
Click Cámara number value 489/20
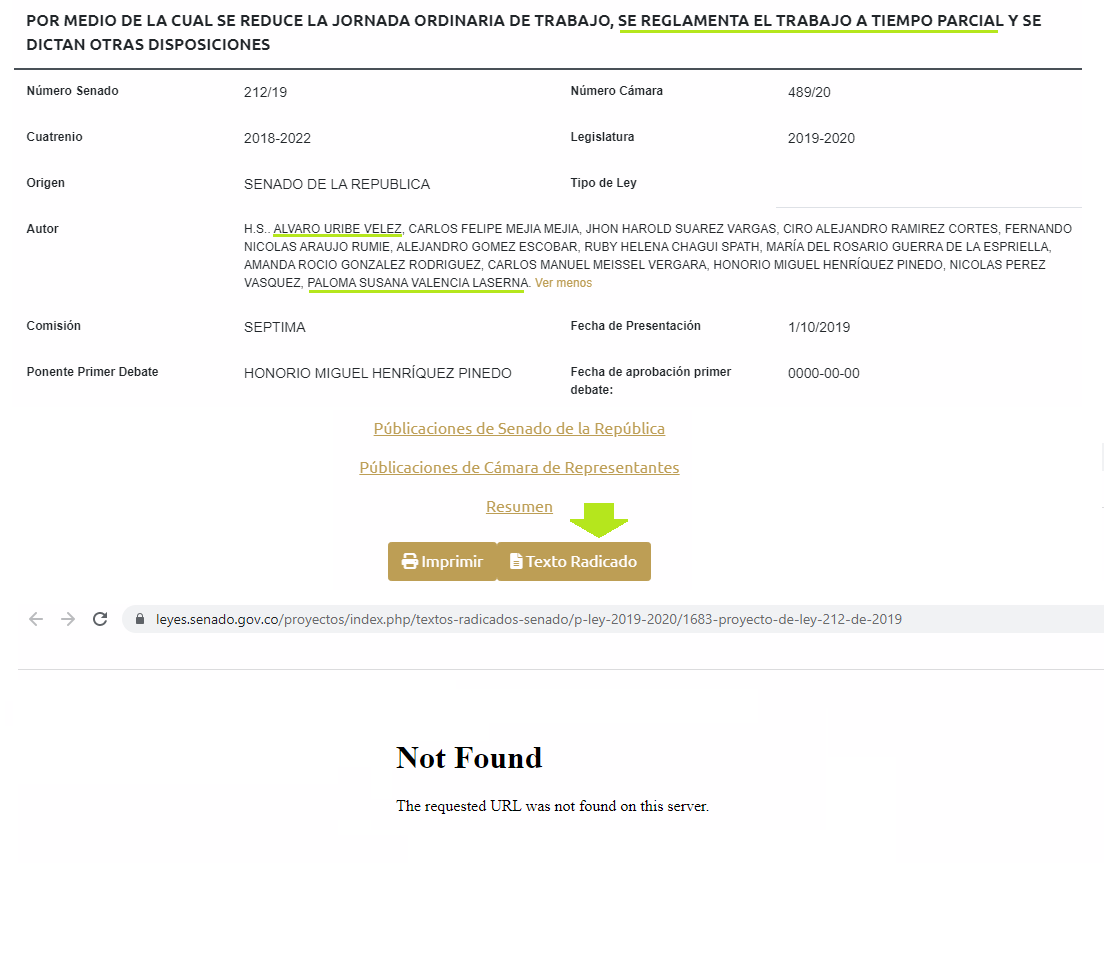809,92
